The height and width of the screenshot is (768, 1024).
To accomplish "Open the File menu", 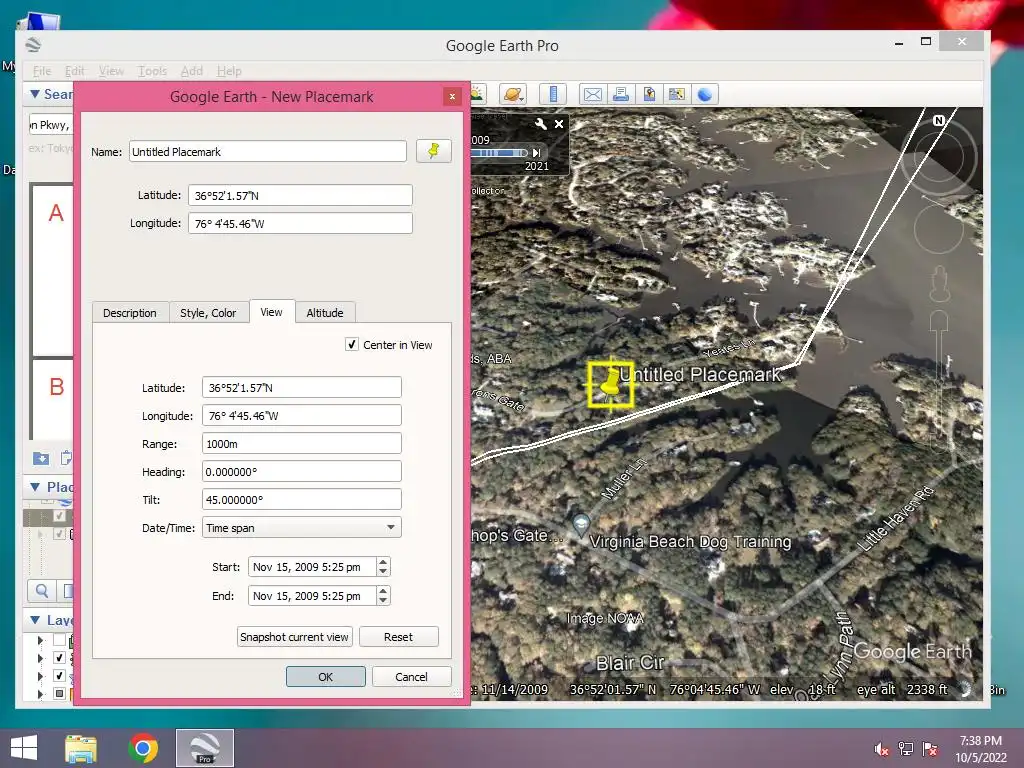I will (x=42, y=71).
